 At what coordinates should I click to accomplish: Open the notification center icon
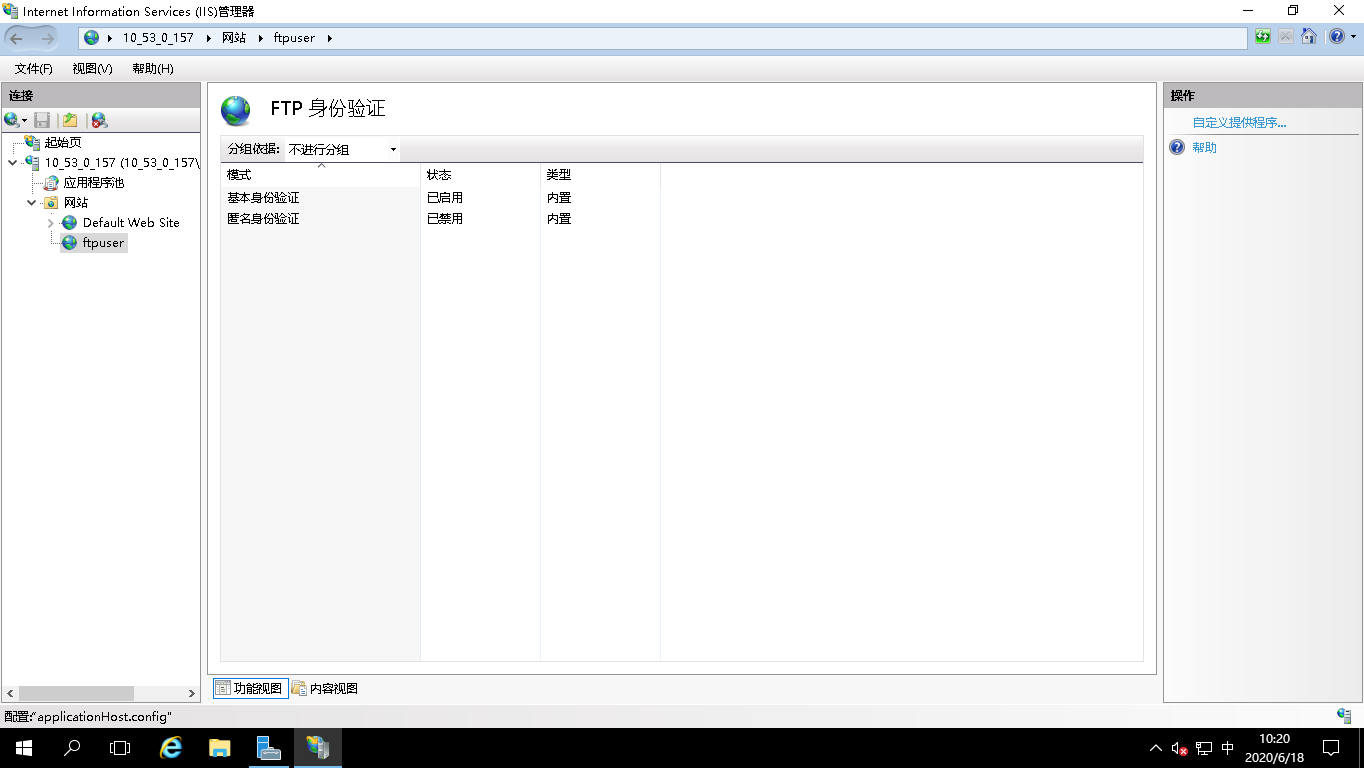click(1331, 748)
